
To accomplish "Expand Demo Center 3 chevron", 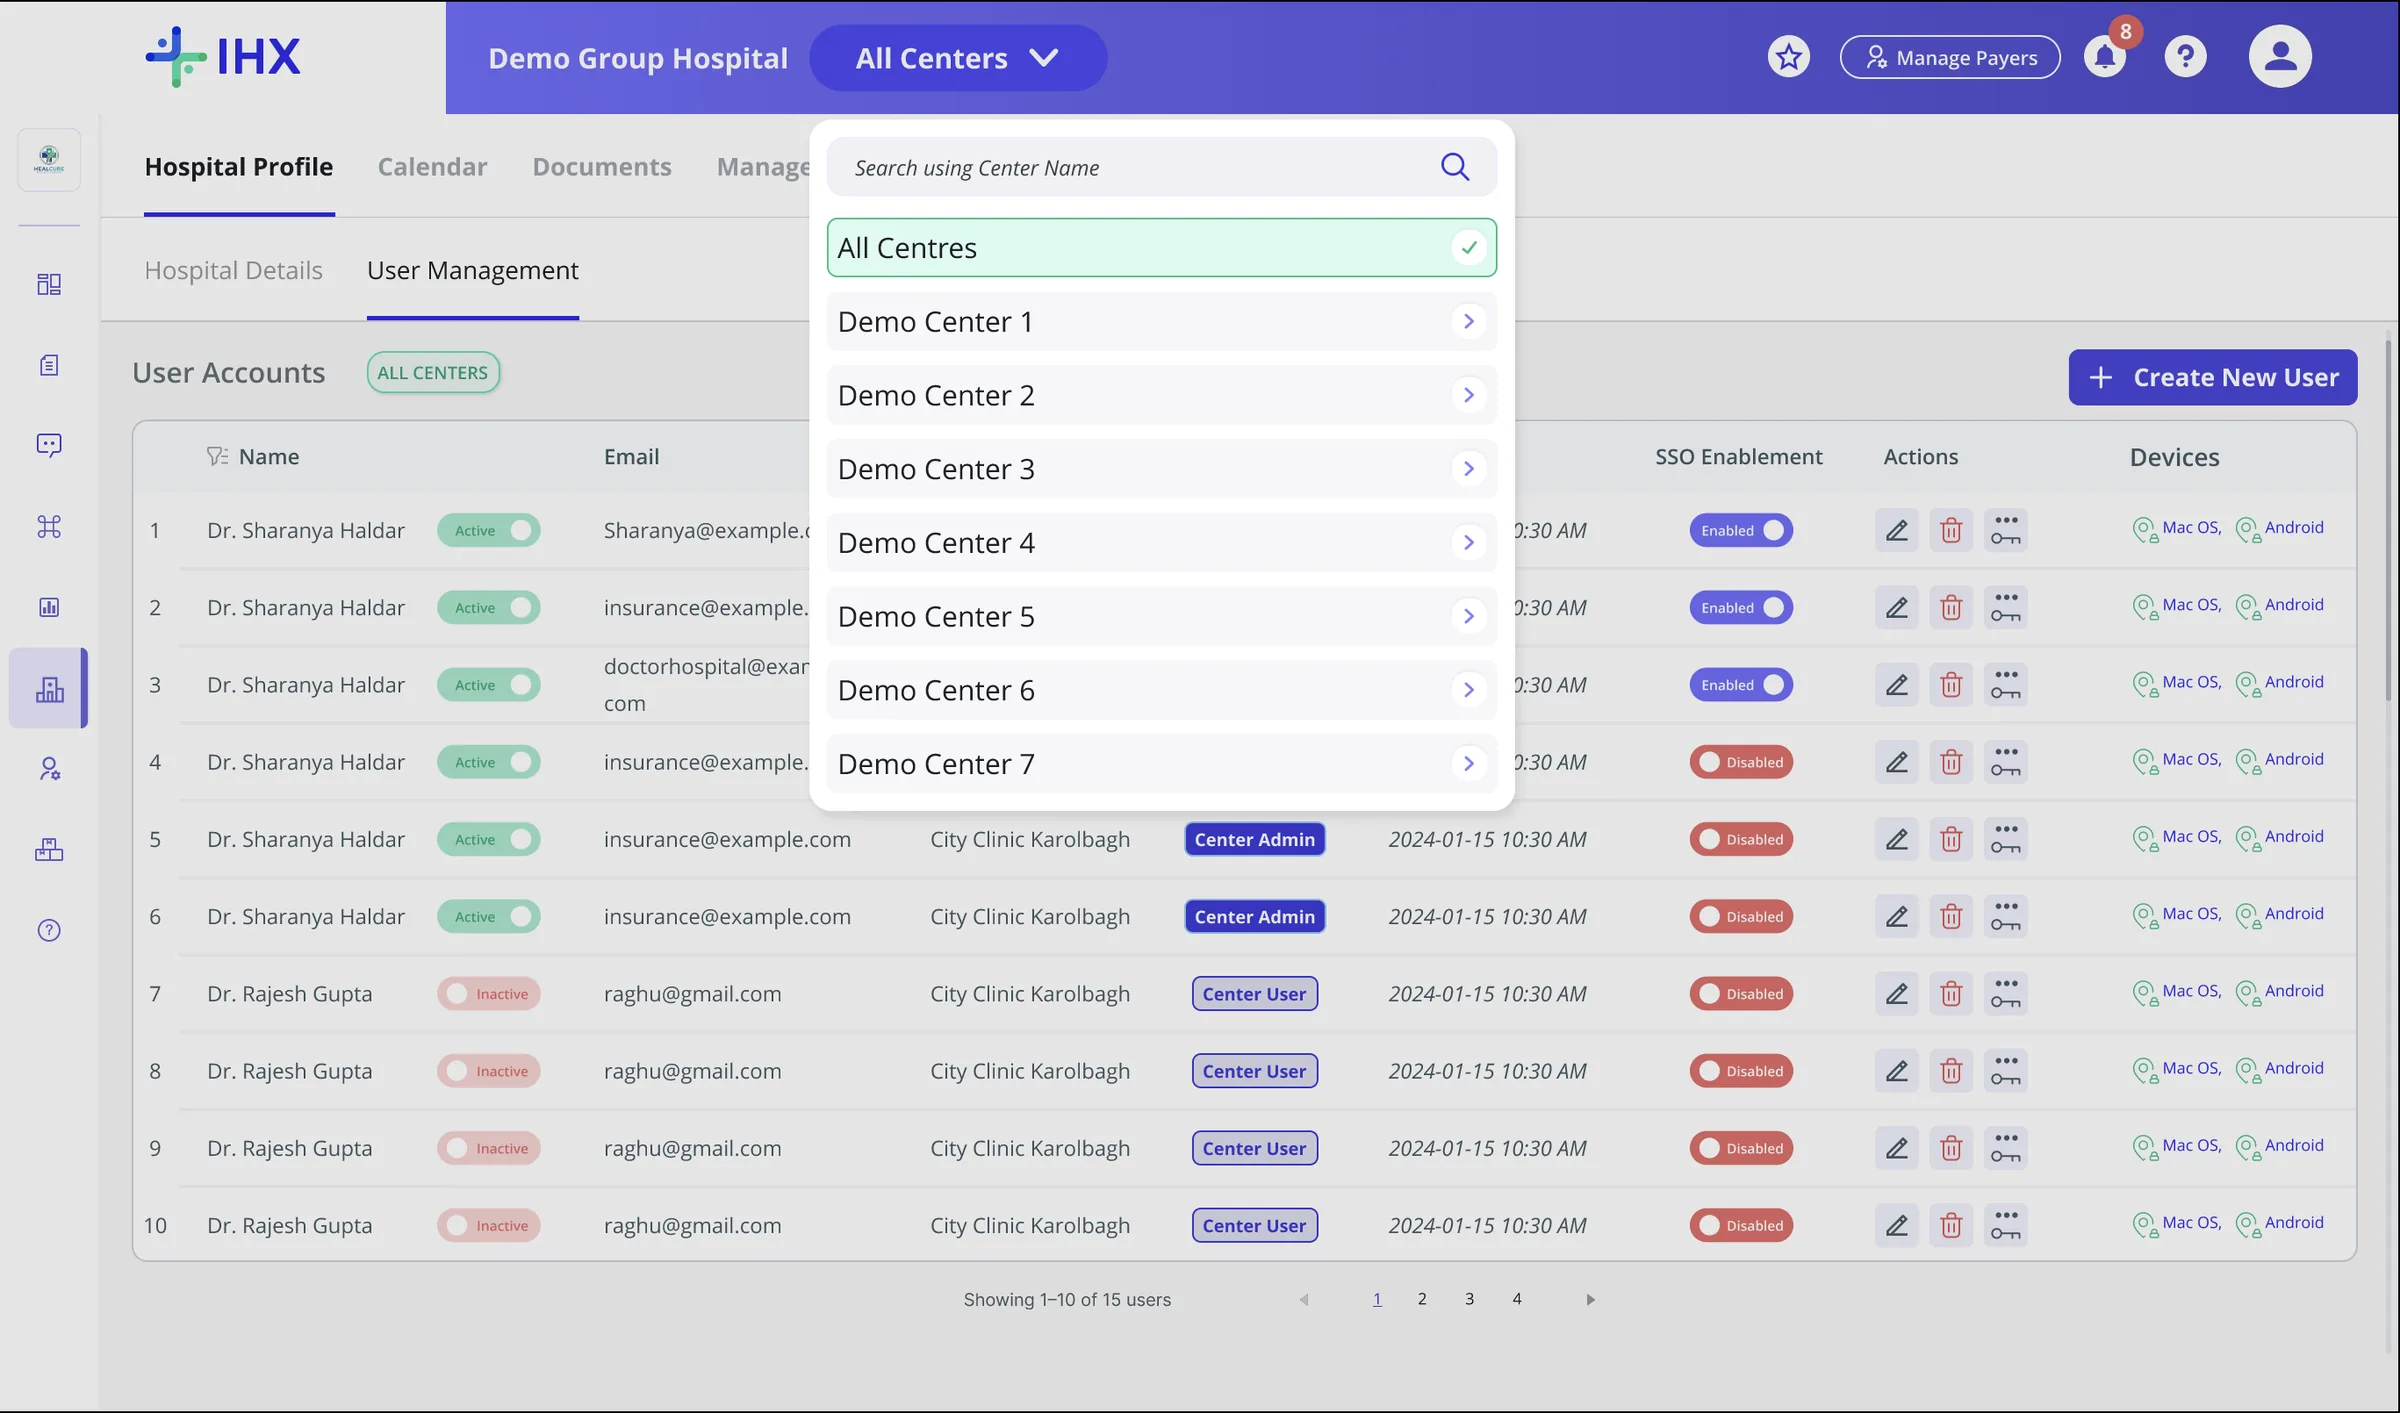I will pos(1468,469).
